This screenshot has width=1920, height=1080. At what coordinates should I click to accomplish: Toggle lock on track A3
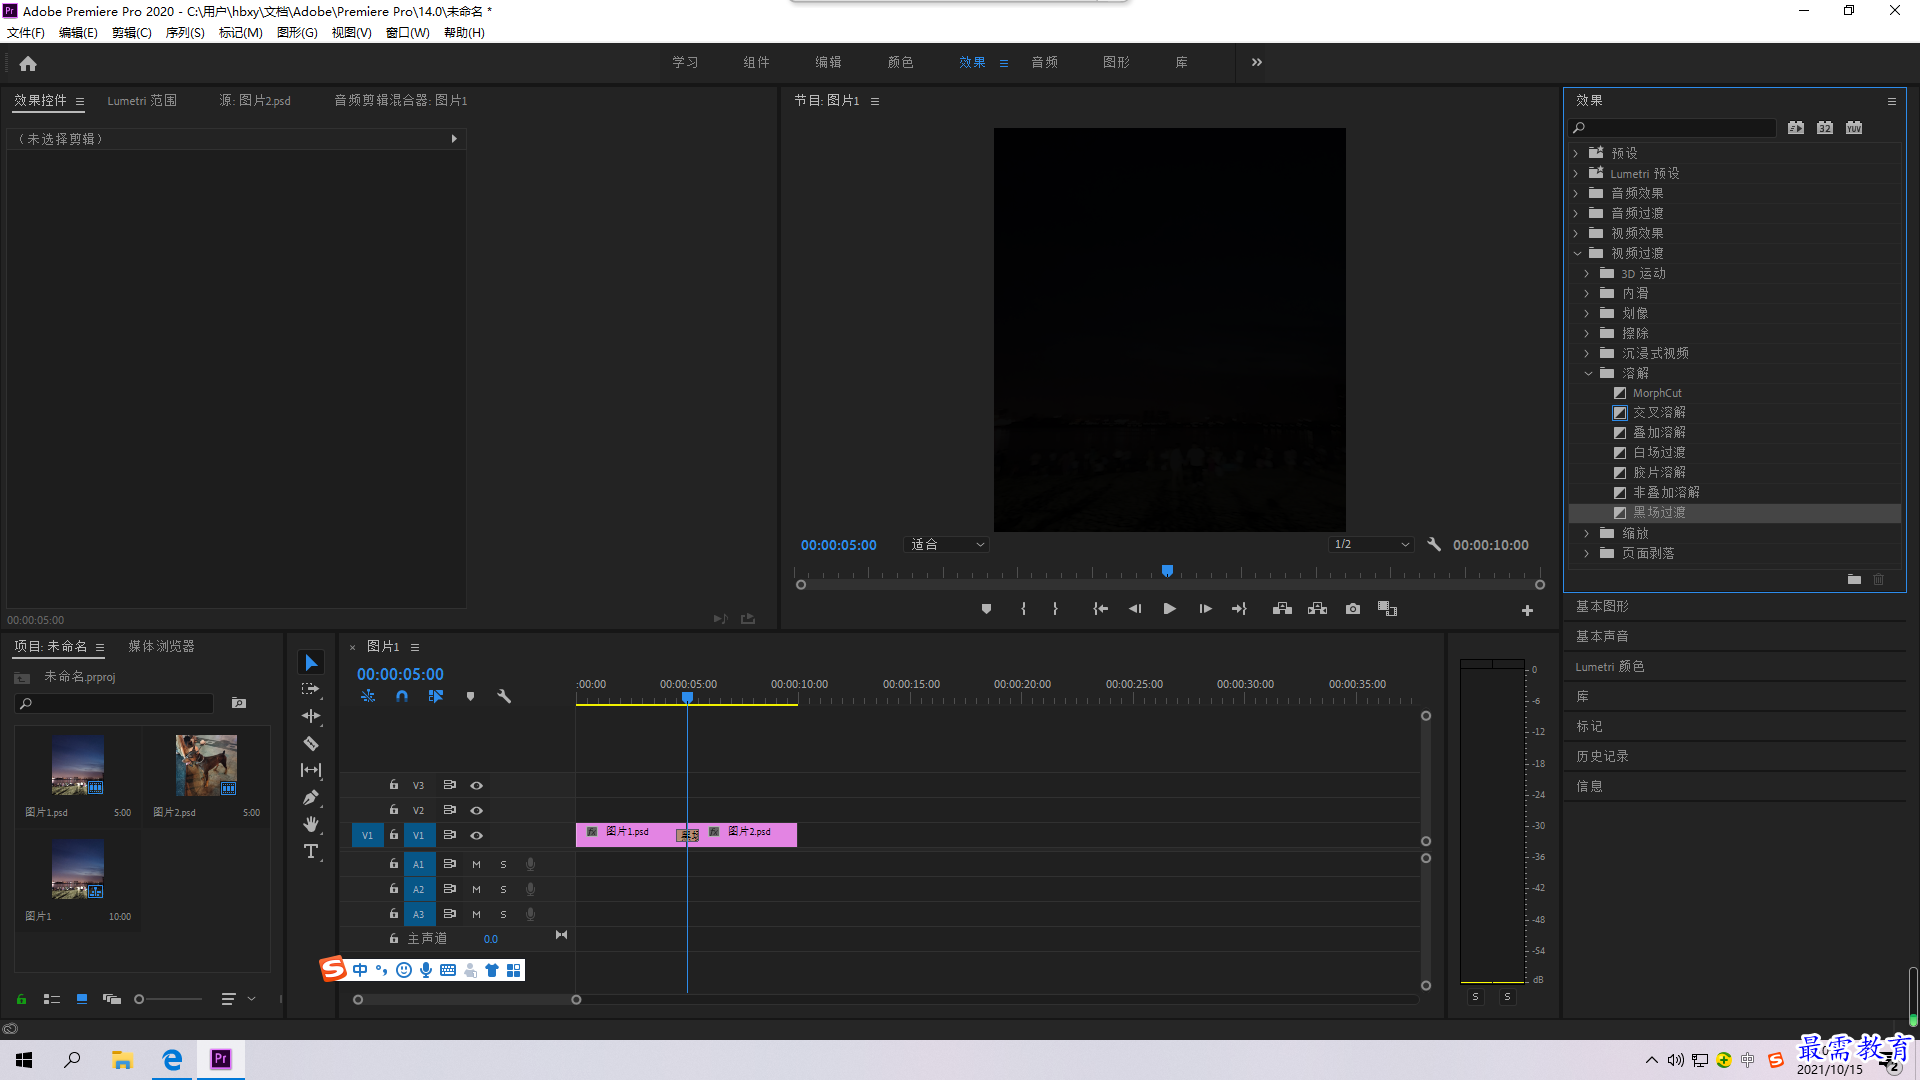(x=394, y=914)
